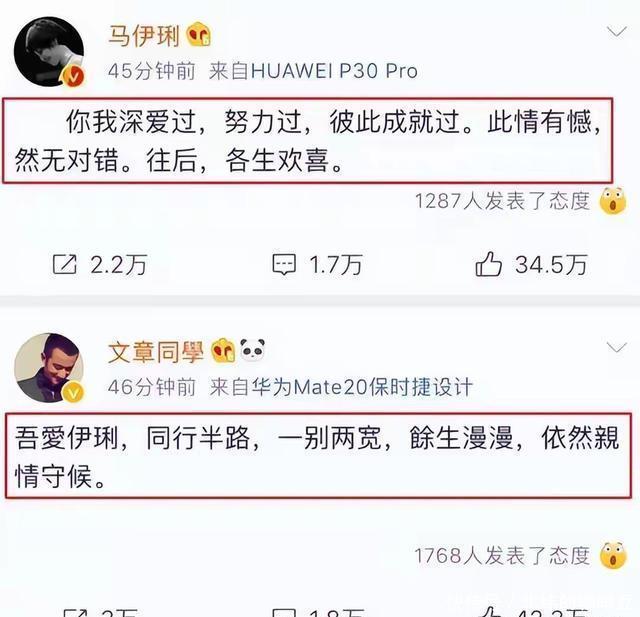
Task: Tap the 来自华为Mate20保时捷设计 source link
Action: click(341, 387)
